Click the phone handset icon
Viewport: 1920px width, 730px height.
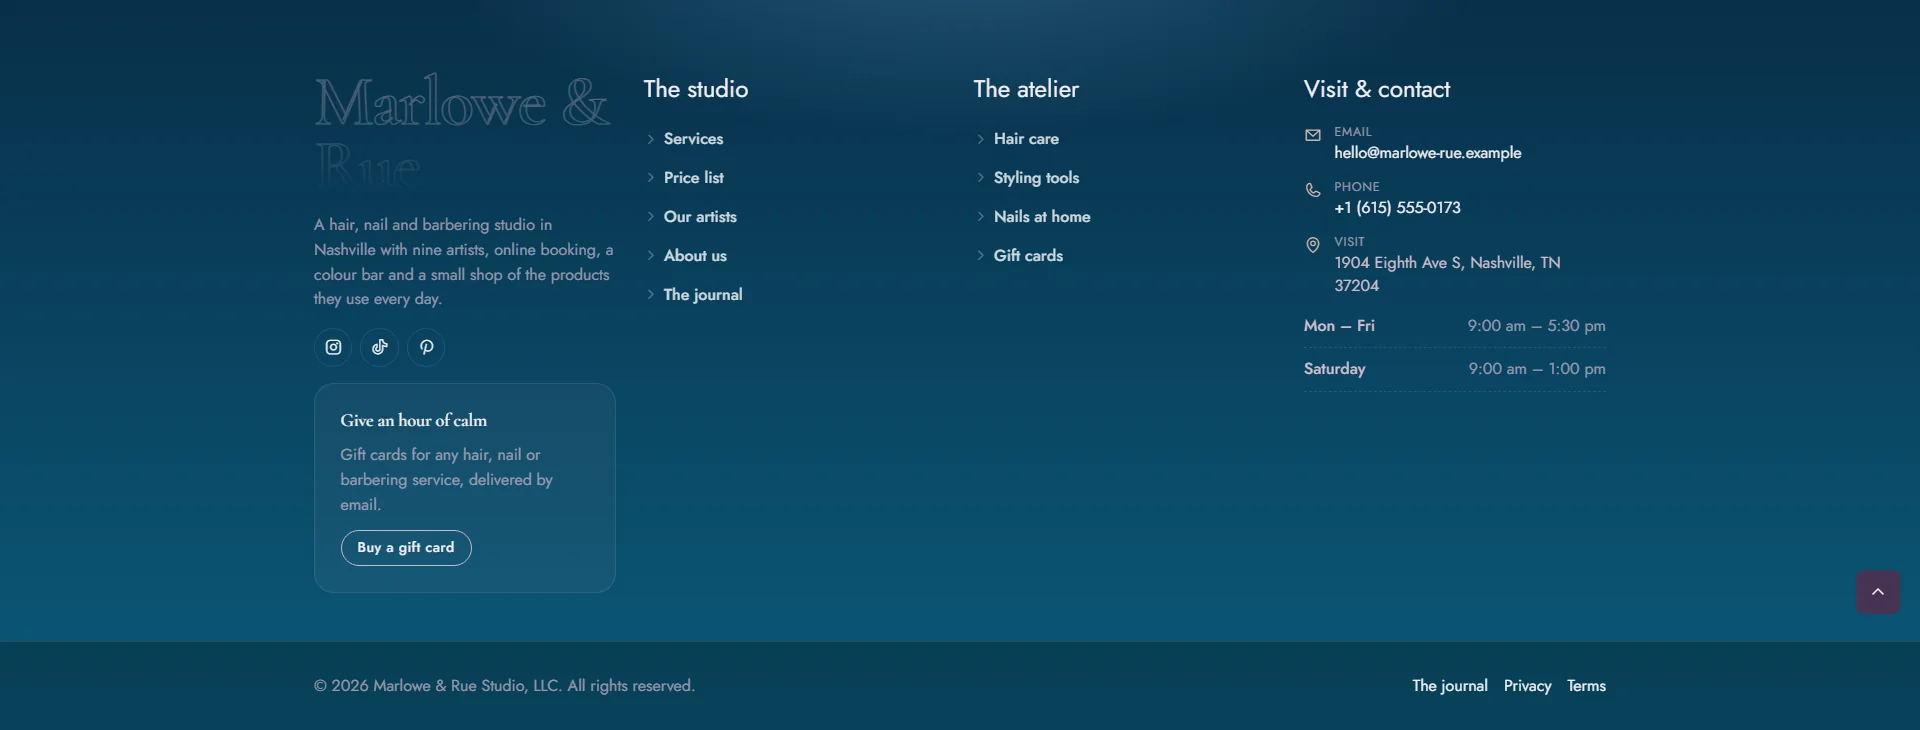1313,190
